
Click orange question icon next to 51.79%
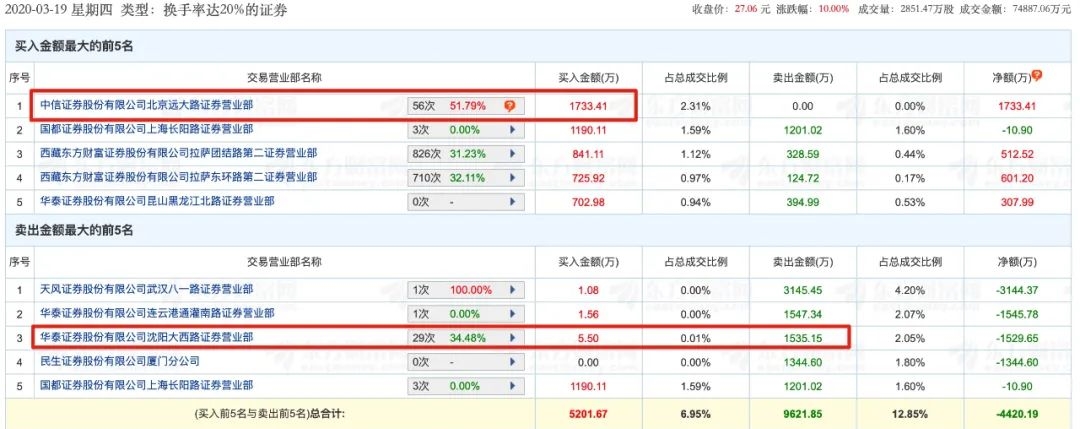(510, 107)
